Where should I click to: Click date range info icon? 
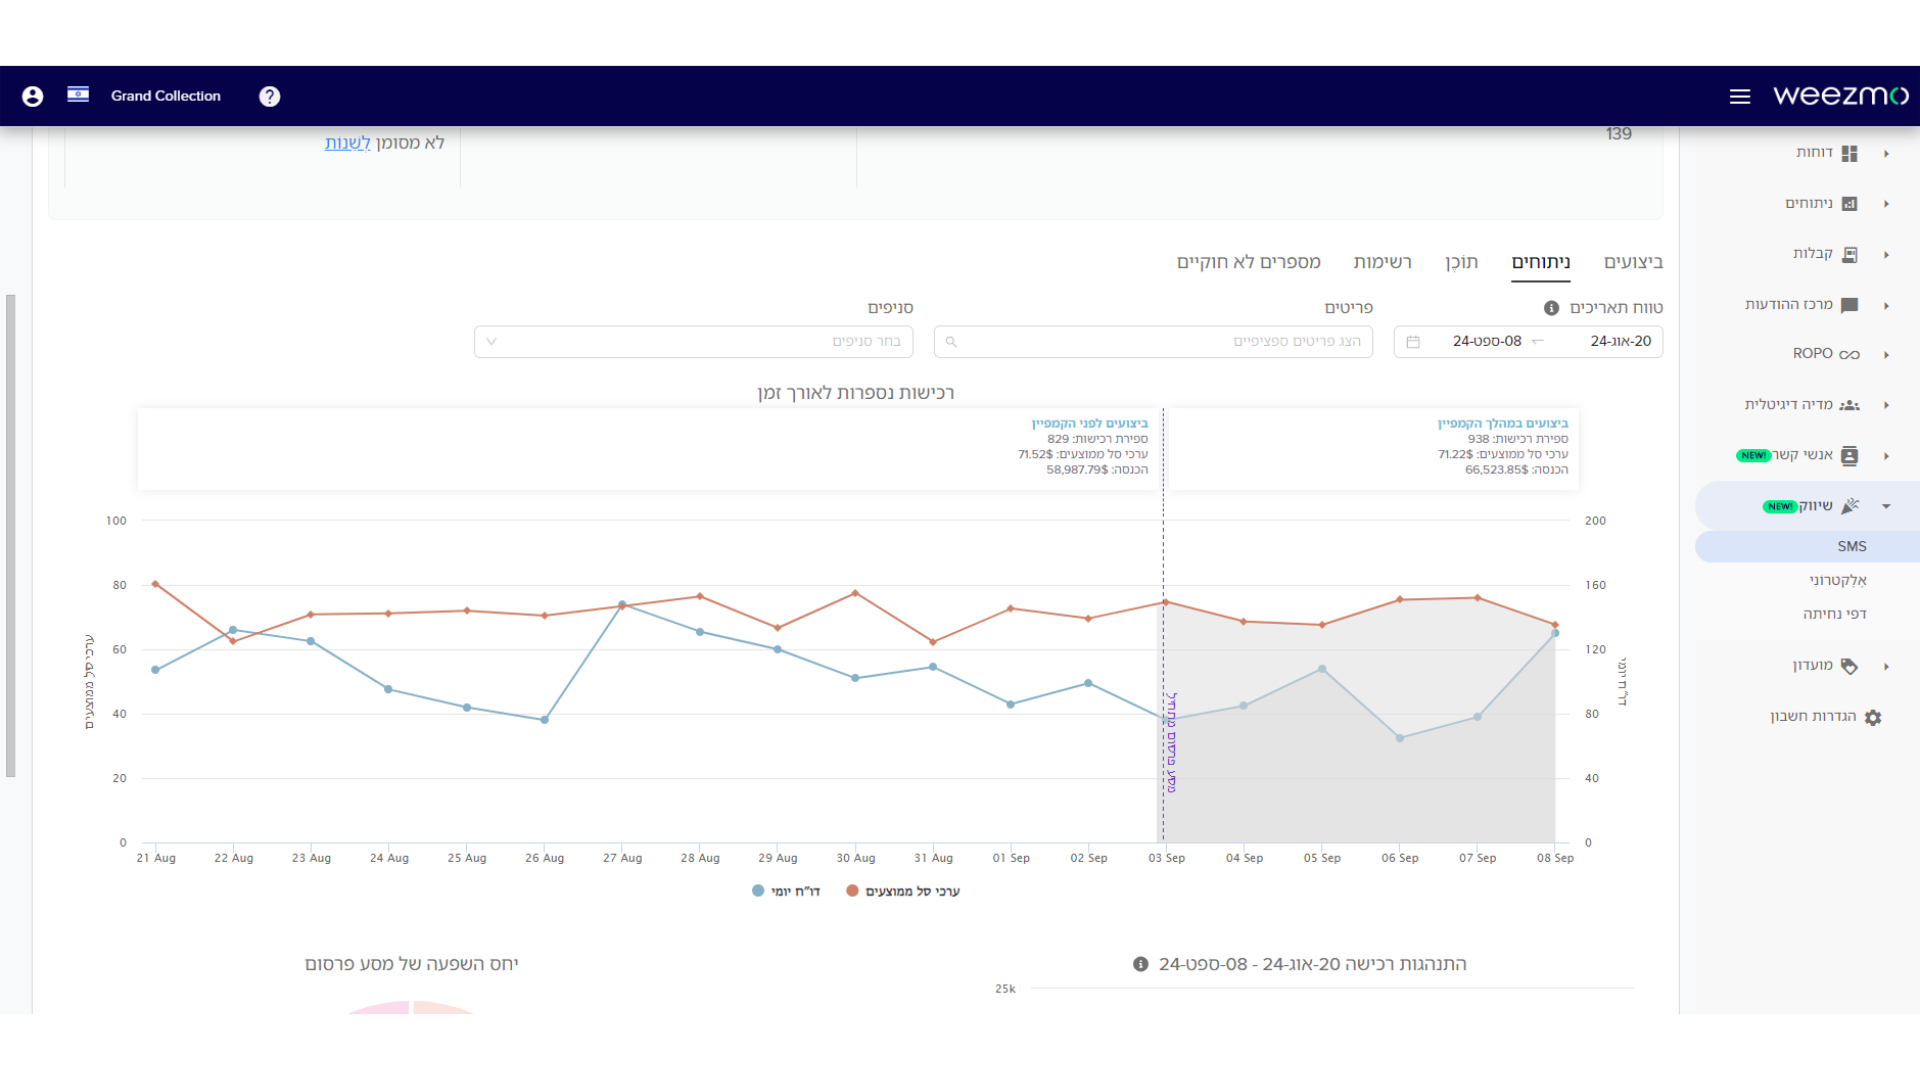point(1551,308)
